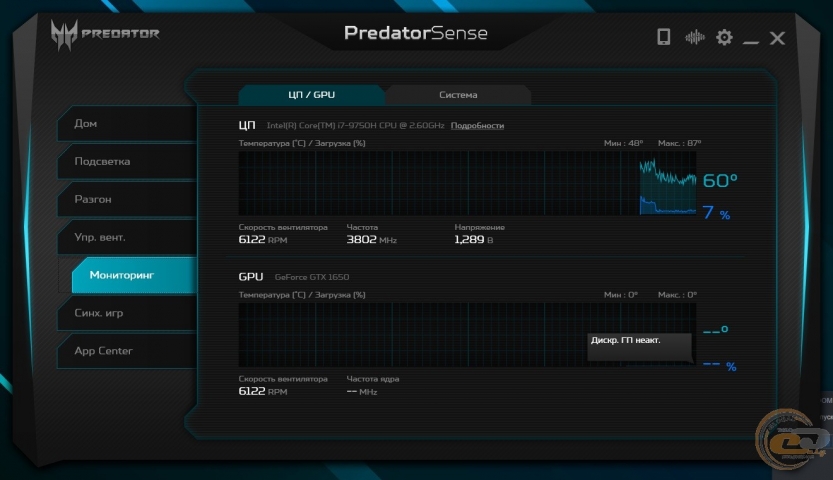Close PredatorSense with the X icon
This screenshot has width=833, height=480.
(777, 38)
